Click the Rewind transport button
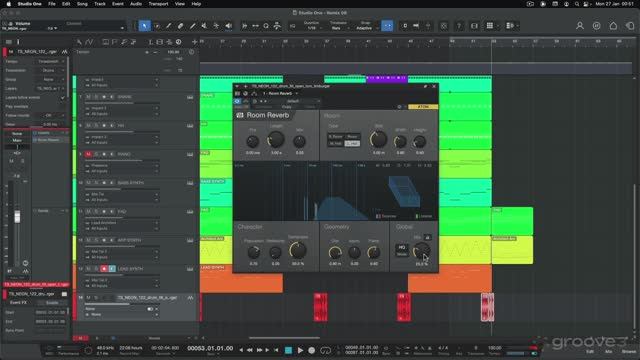The image size is (640, 360). (x=250, y=350)
